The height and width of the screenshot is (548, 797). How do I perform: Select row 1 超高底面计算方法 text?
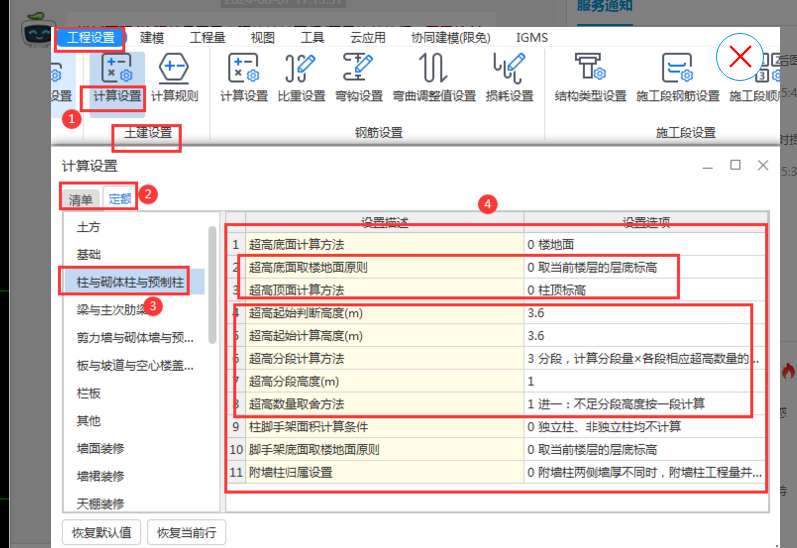click(297, 245)
